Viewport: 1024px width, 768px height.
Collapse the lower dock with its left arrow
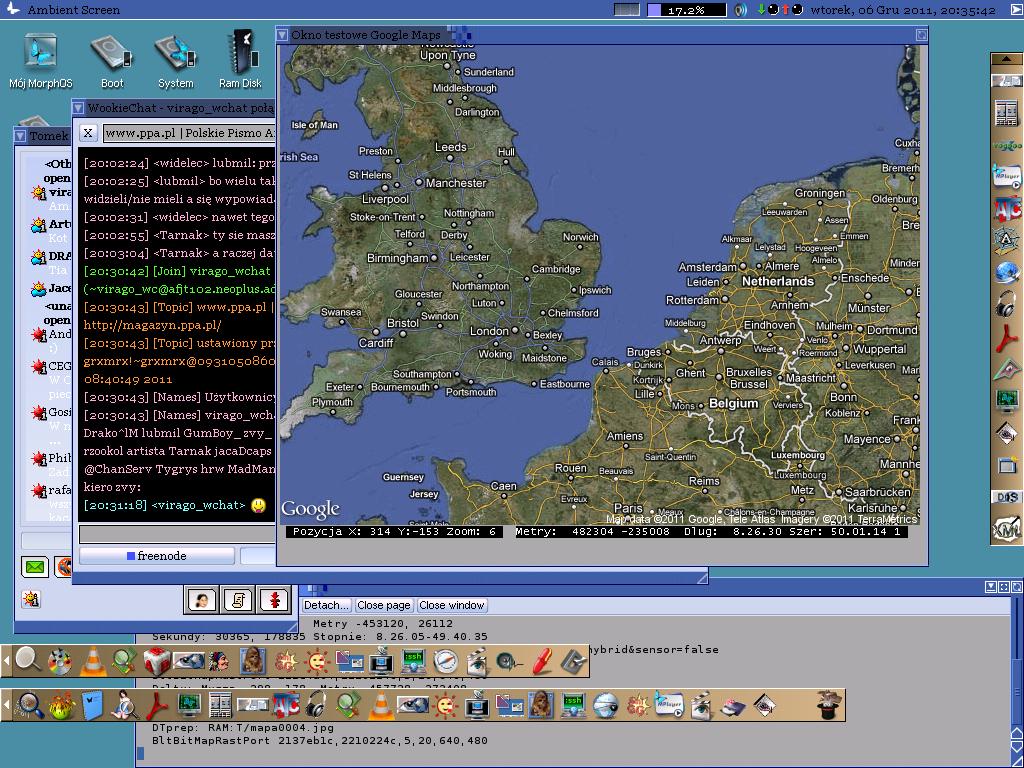[7, 705]
